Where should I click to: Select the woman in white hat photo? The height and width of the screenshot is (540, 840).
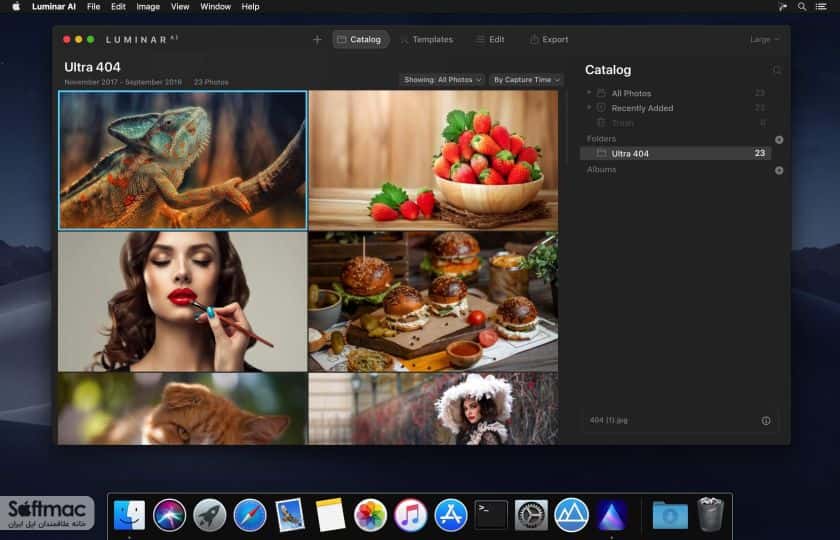point(433,409)
